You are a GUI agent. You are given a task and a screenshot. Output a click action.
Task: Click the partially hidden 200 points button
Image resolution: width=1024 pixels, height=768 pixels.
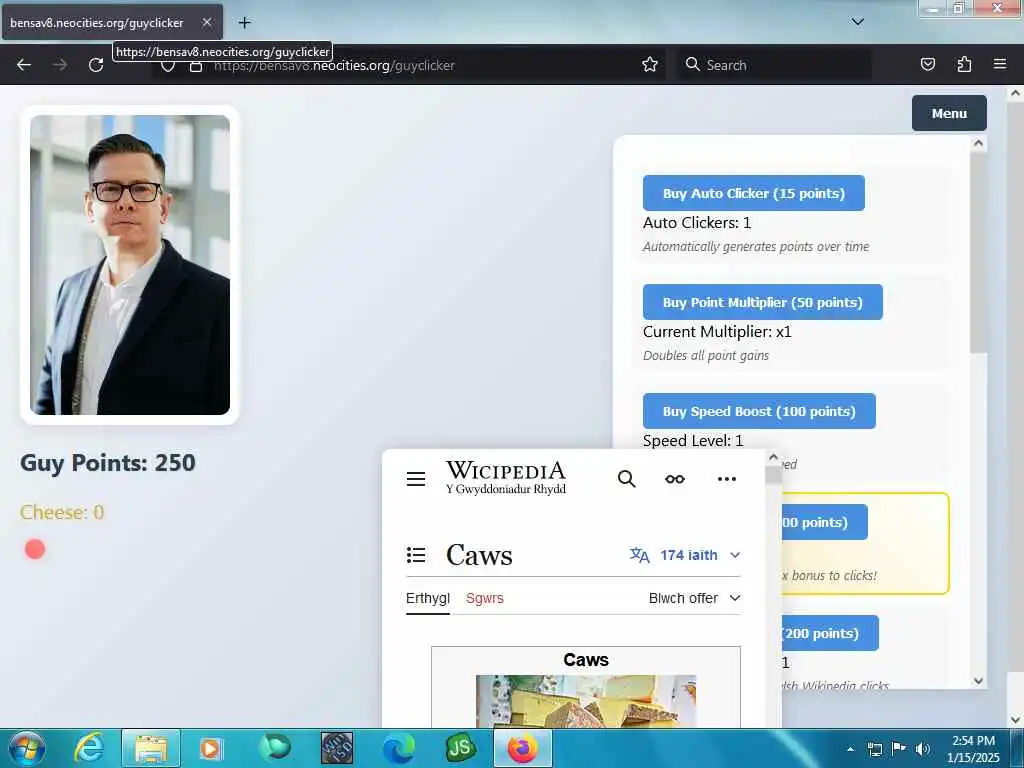[829, 633]
